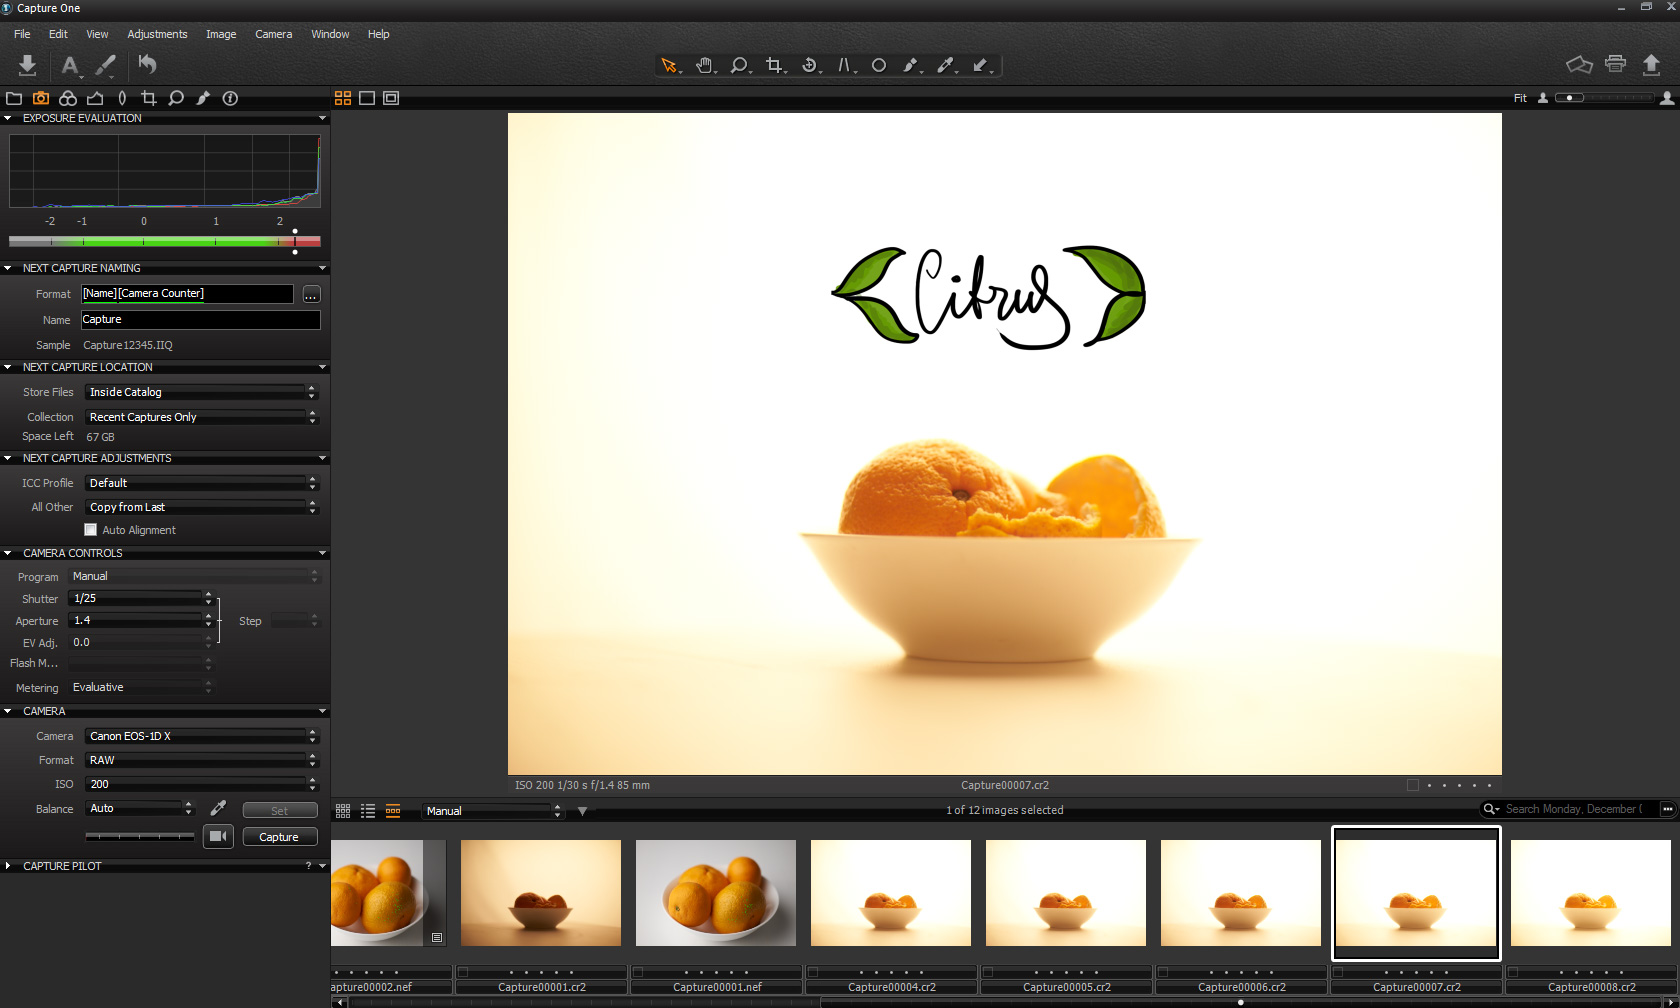Screen dimensions: 1680x1008
Task: Open the Local Adjustments brush tool tab
Action: tap(203, 98)
